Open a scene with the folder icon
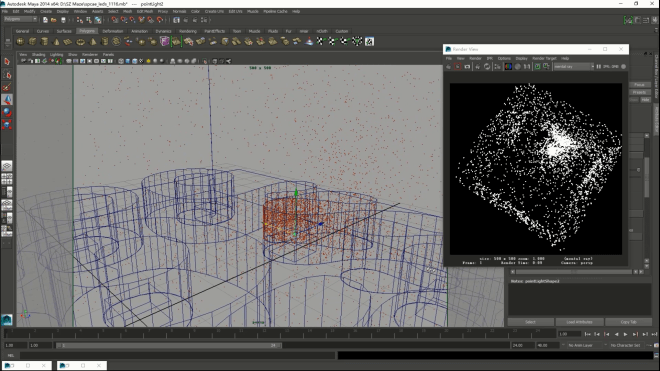The width and height of the screenshot is (660, 371). pyautogui.click(x=54, y=20)
